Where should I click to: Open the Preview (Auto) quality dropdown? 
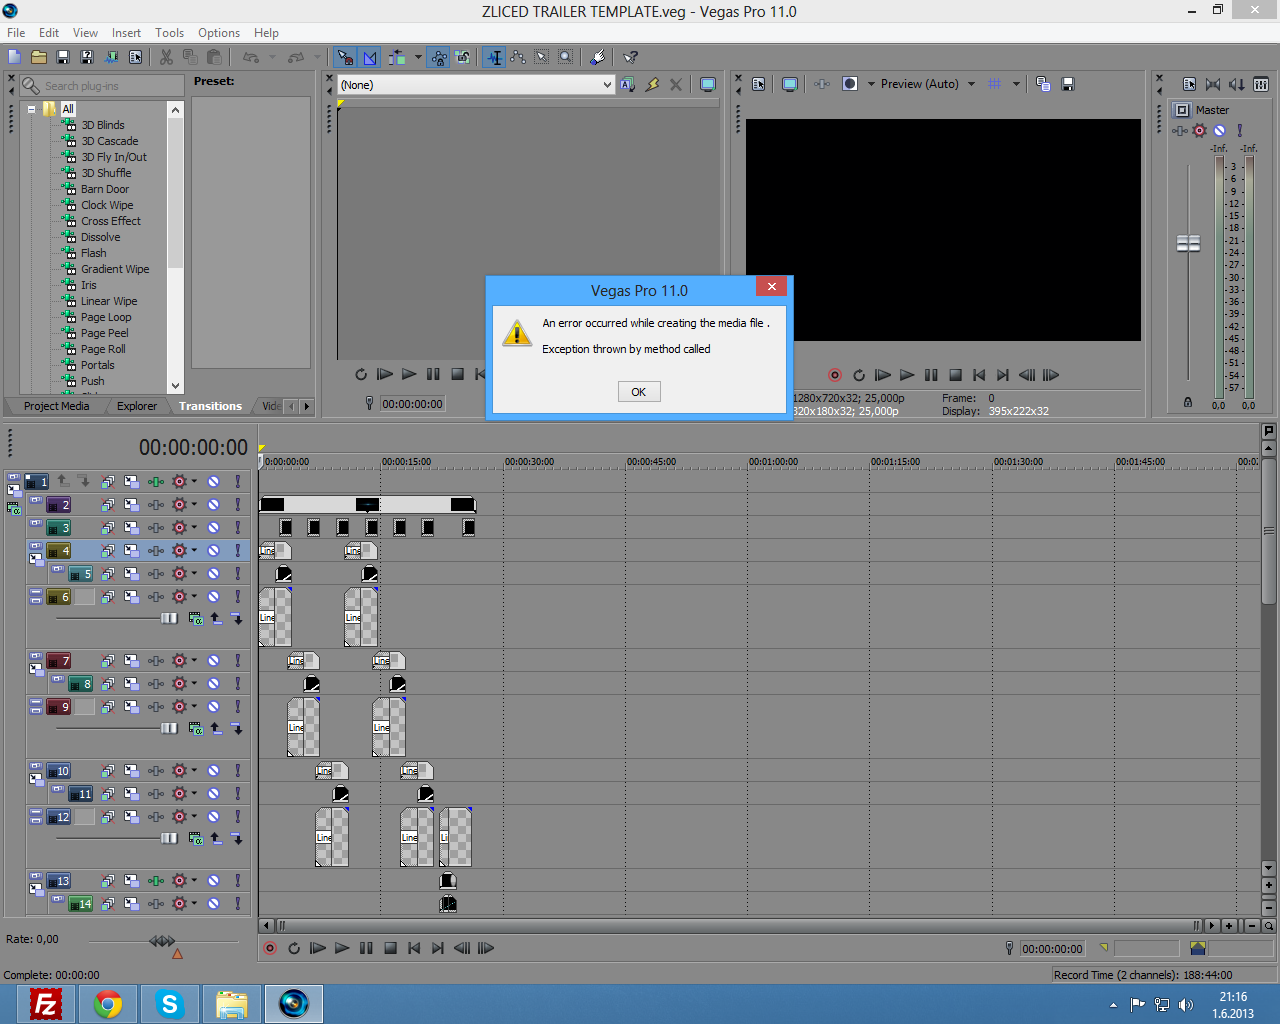971,84
